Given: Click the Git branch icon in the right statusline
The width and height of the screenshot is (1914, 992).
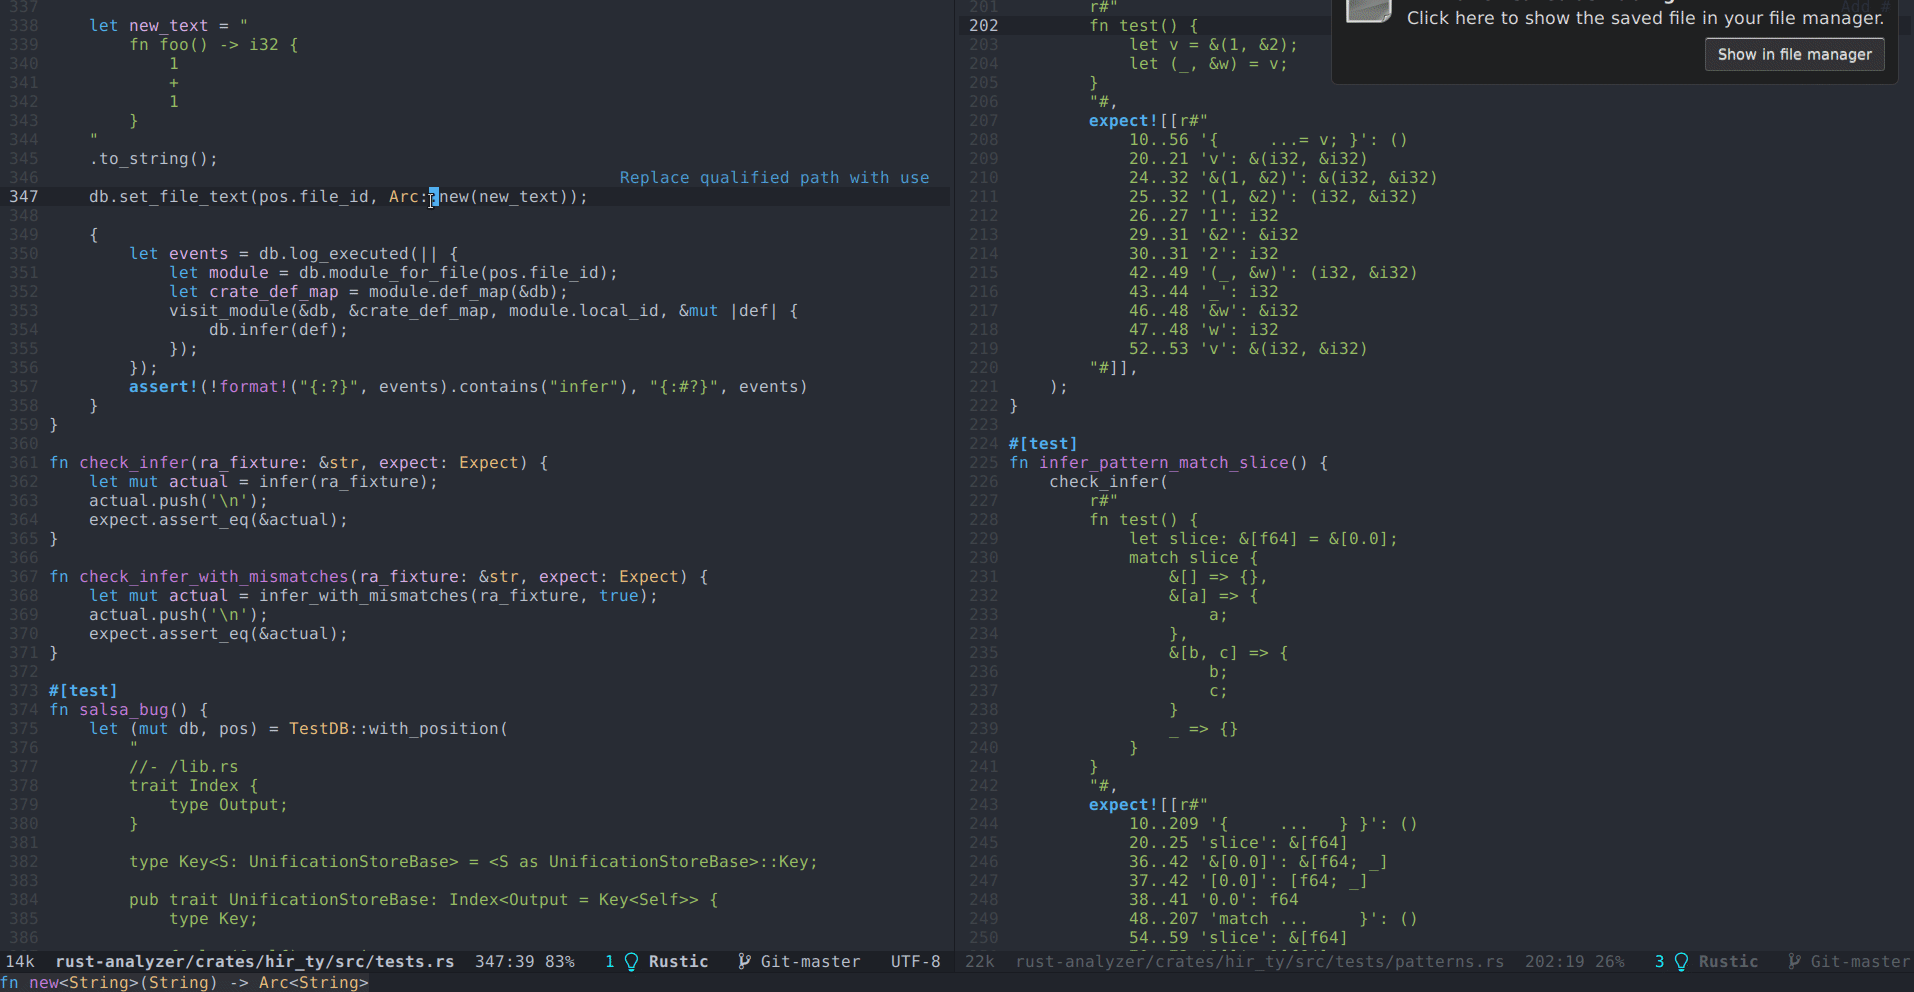Looking at the screenshot, I should coord(1794,961).
